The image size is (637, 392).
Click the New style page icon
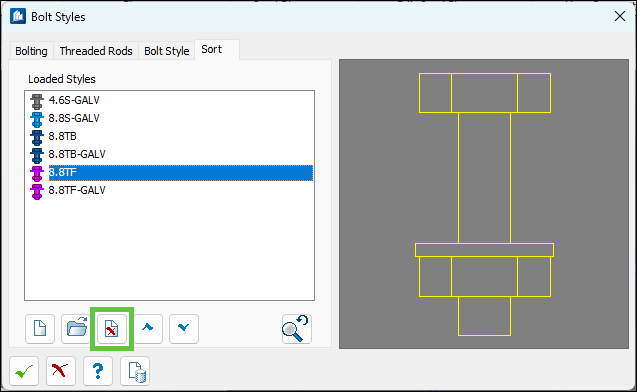pyautogui.click(x=40, y=329)
